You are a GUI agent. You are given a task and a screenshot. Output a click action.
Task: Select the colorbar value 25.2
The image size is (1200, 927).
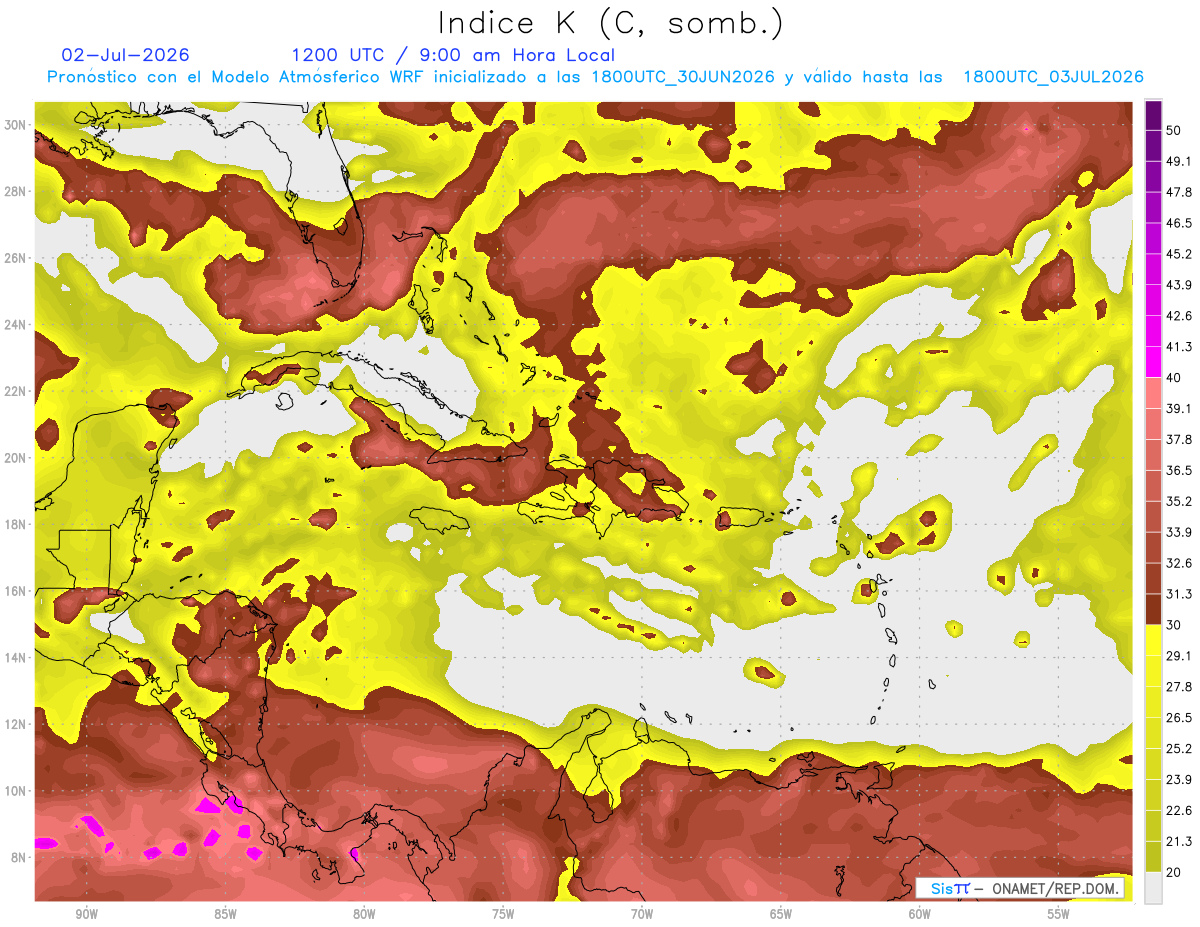(x=1179, y=749)
